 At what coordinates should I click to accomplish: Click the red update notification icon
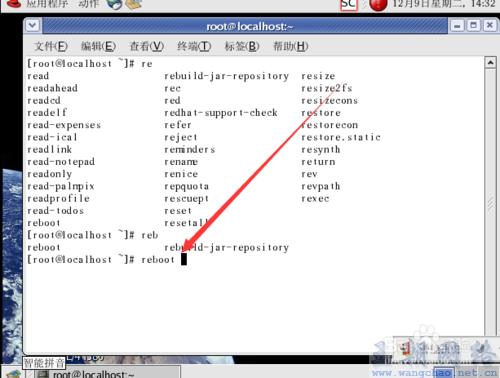click(378, 5)
